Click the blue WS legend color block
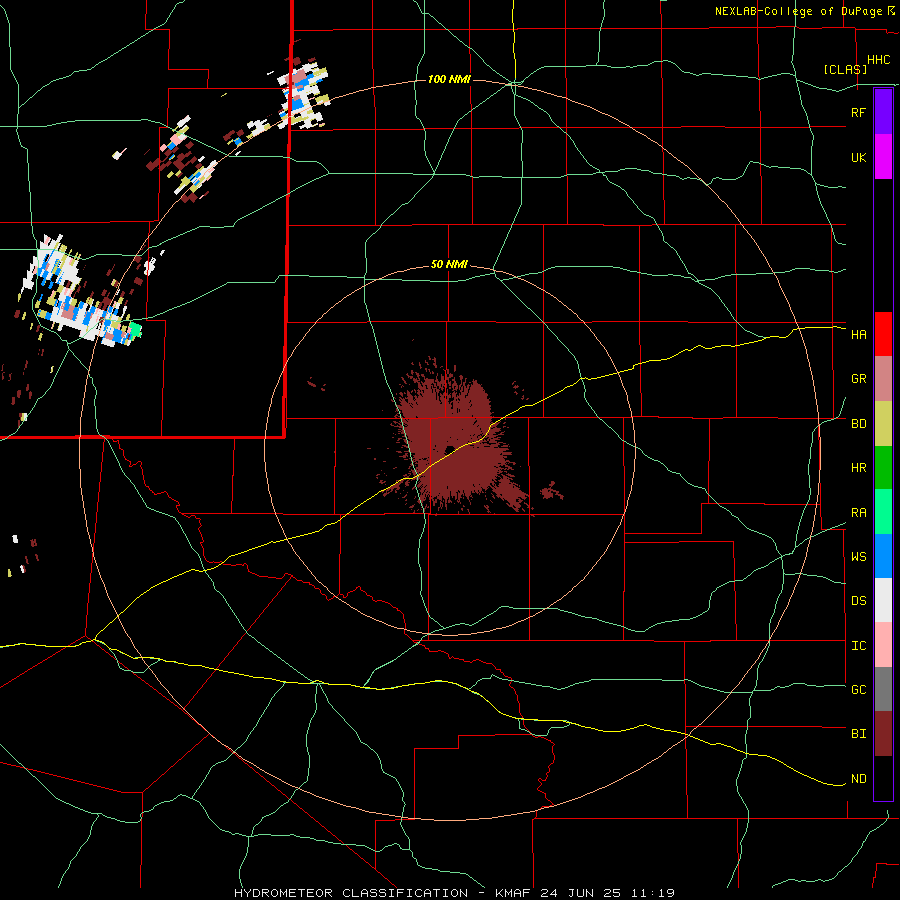The height and width of the screenshot is (900, 900). (883, 556)
